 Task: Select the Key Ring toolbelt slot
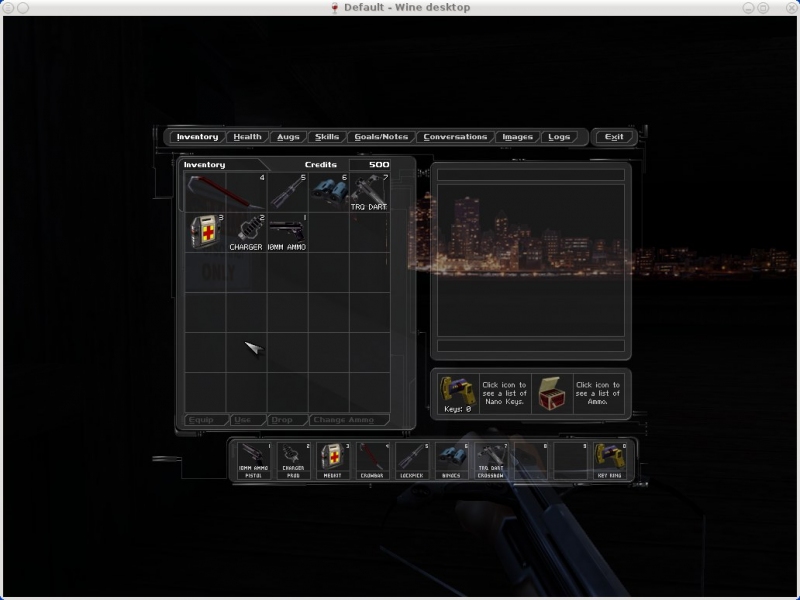pyautogui.click(x=609, y=460)
